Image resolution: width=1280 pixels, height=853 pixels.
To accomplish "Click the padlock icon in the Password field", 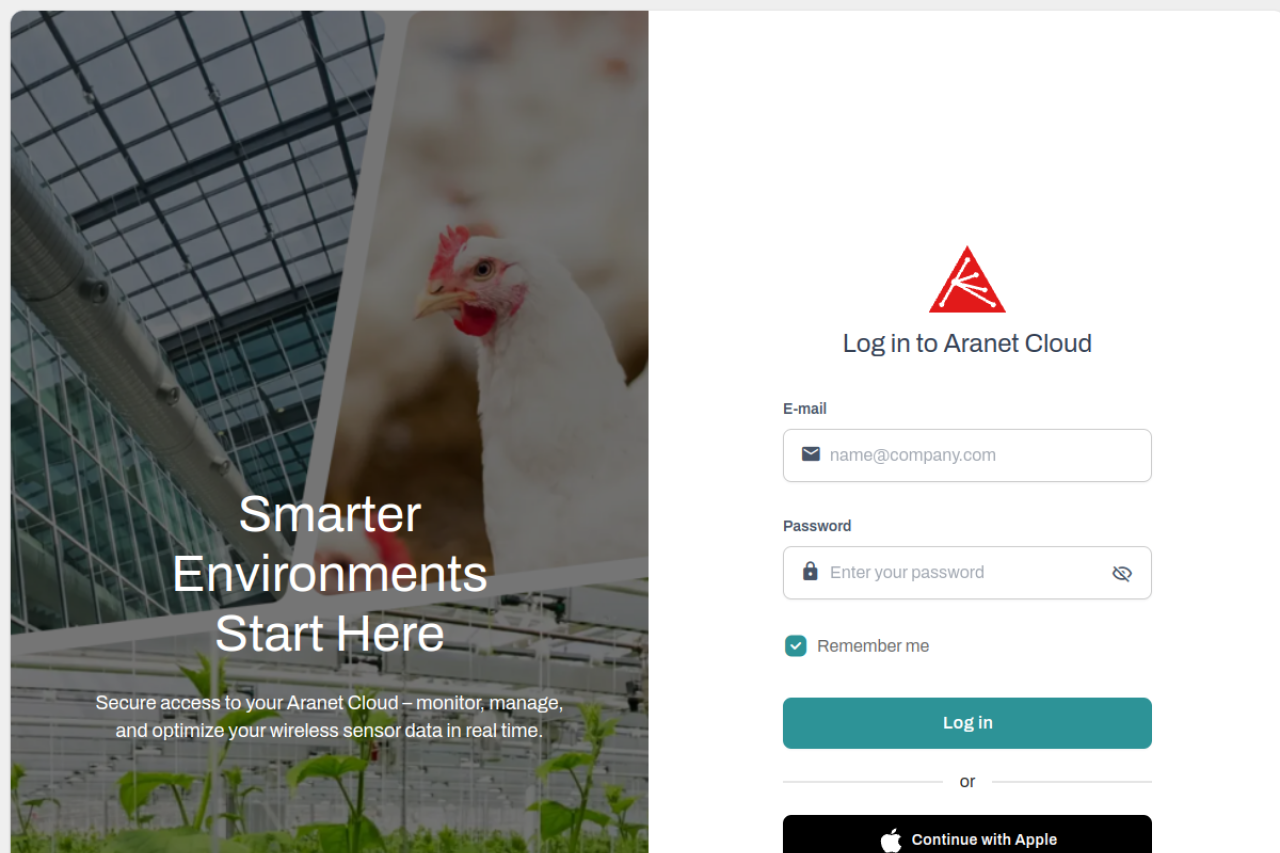I will [x=811, y=571].
